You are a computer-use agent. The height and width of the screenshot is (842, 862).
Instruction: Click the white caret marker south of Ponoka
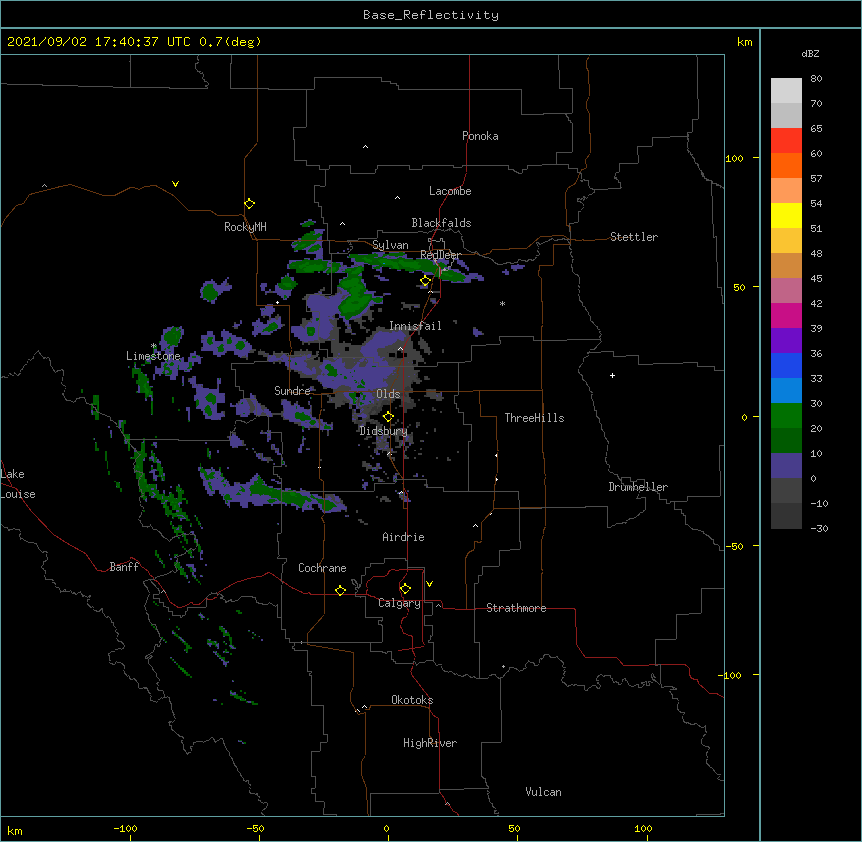click(365, 147)
